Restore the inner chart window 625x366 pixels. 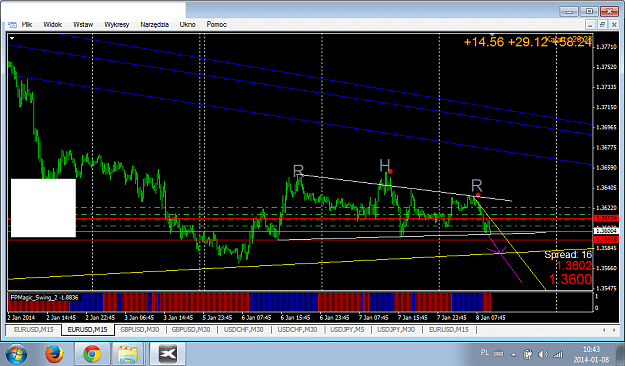(x=602, y=25)
